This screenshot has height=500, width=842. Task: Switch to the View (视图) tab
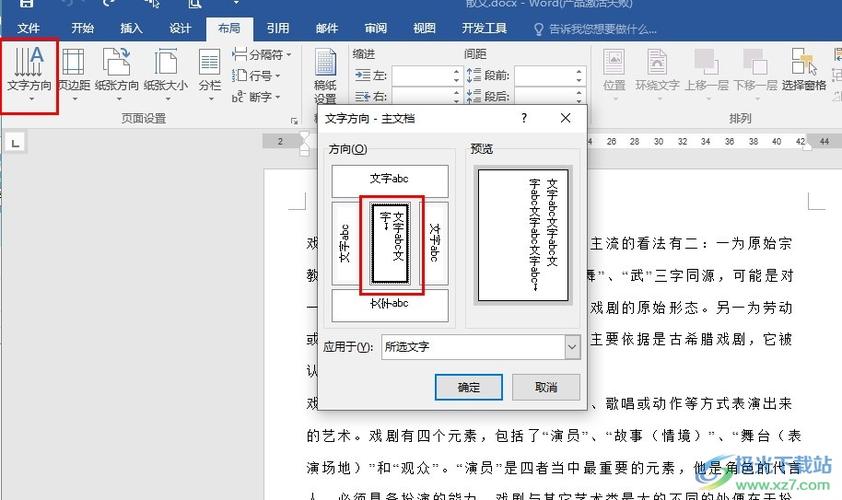coord(424,28)
